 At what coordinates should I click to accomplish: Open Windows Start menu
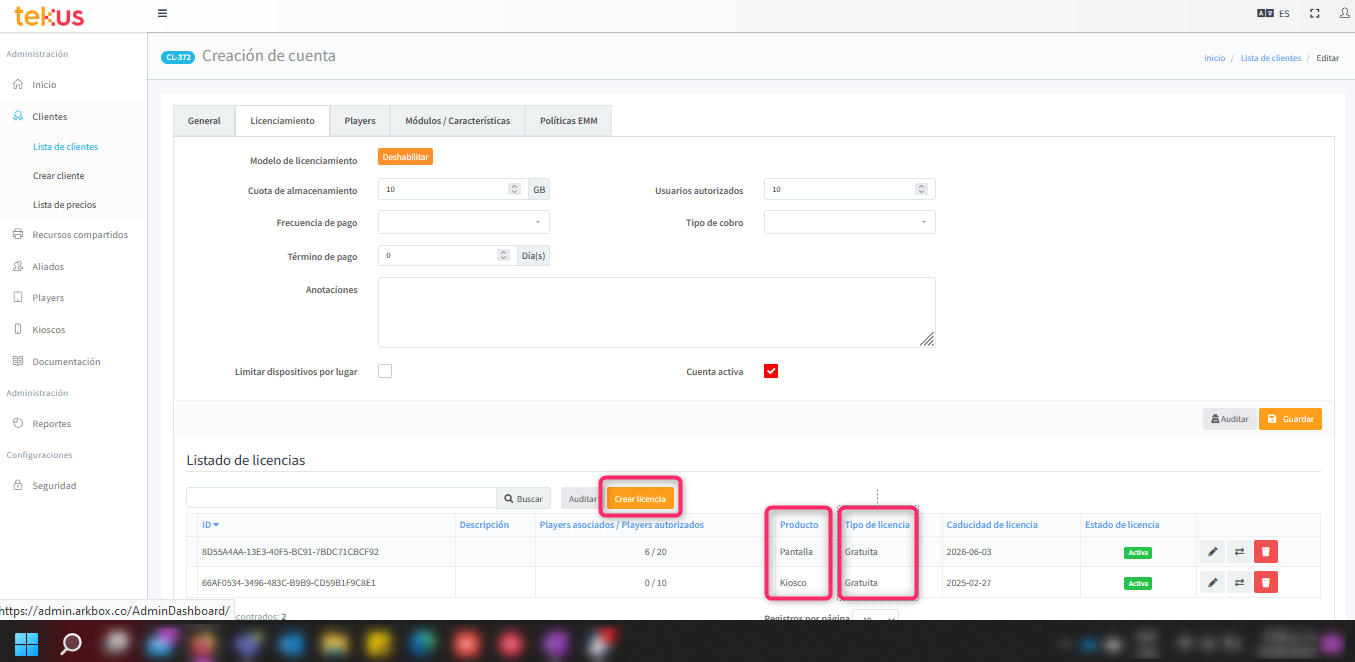pyautogui.click(x=26, y=642)
